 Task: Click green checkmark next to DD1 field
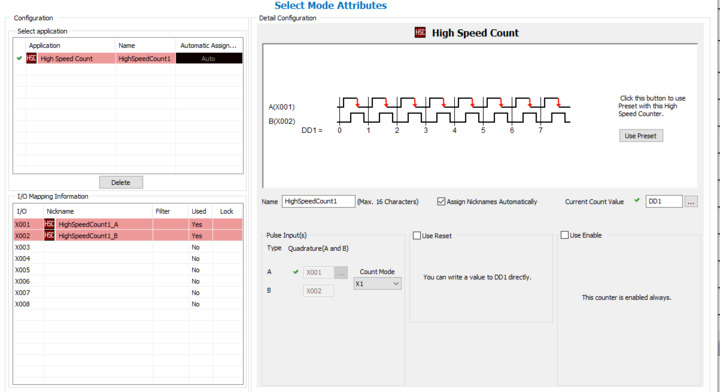click(x=637, y=201)
